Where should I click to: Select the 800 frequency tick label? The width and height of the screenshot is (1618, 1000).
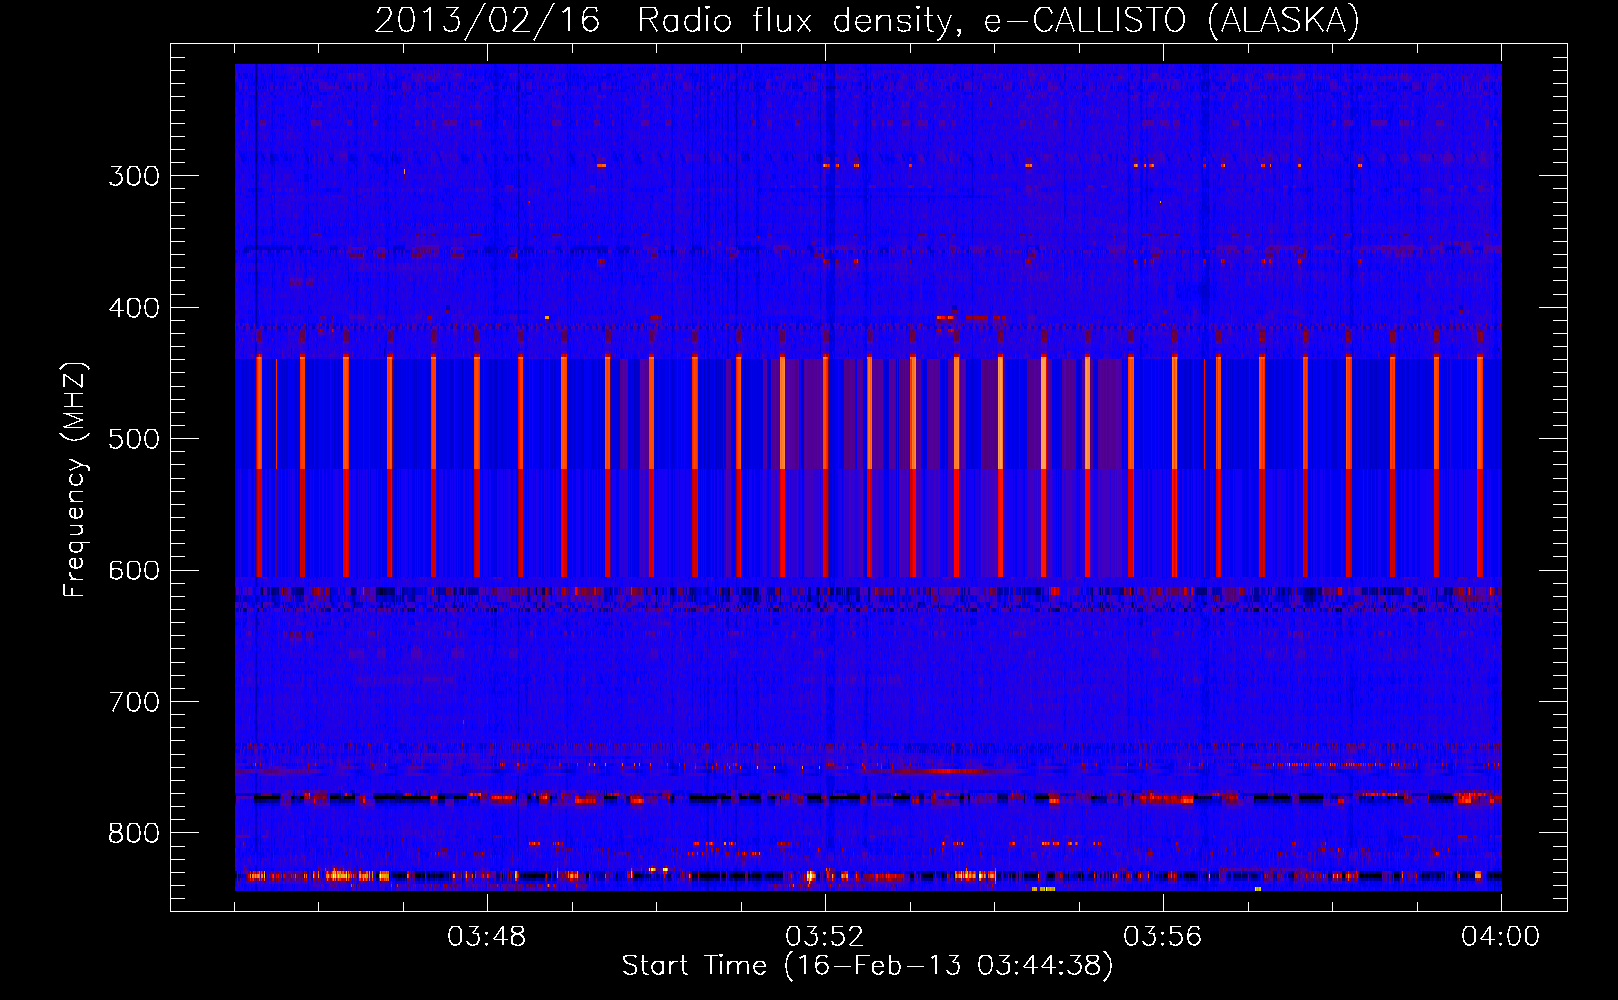[134, 834]
